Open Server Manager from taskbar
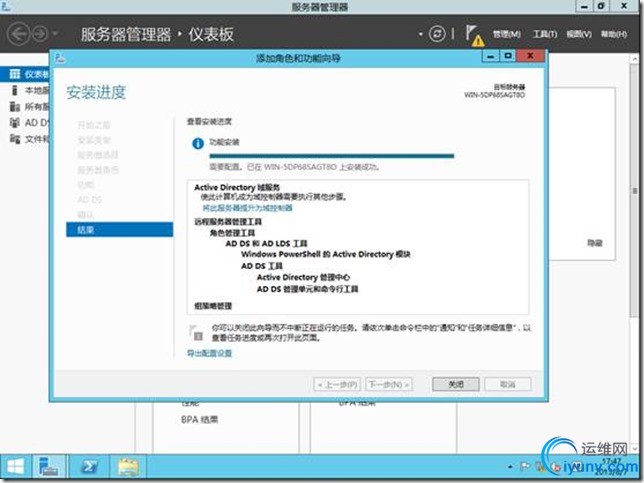644x483 pixels. pos(49,467)
